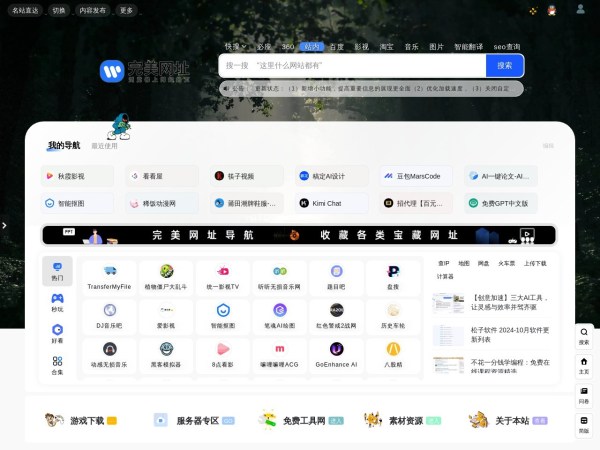Open the GoEnhance AI tile

(337, 355)
